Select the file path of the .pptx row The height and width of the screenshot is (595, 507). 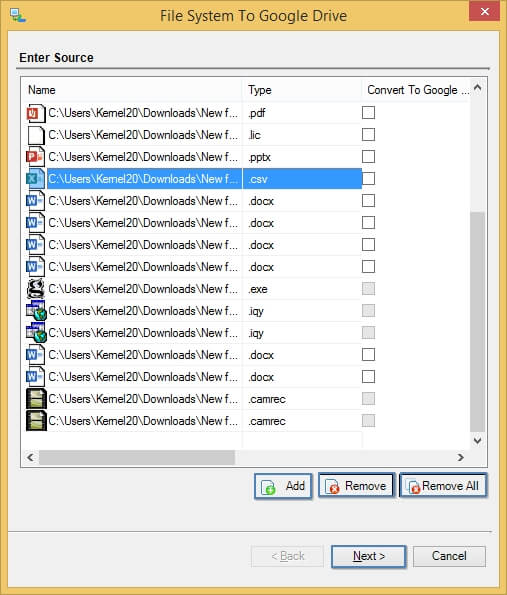click(143, 157)
